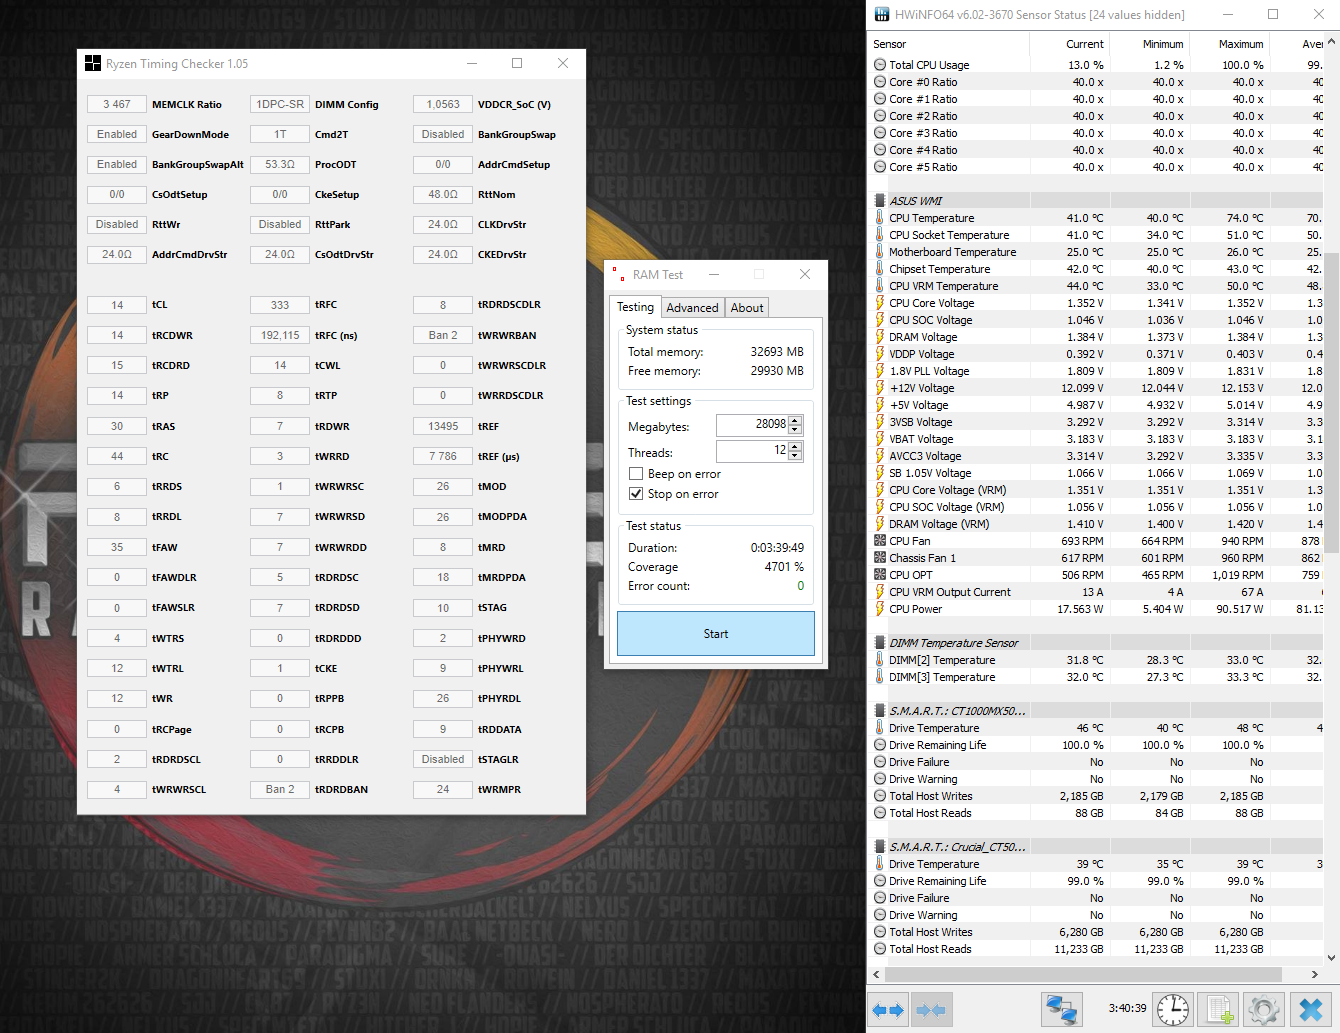
Task: Click the ASUS WMI group chip icon
Action: pos(880,201)
